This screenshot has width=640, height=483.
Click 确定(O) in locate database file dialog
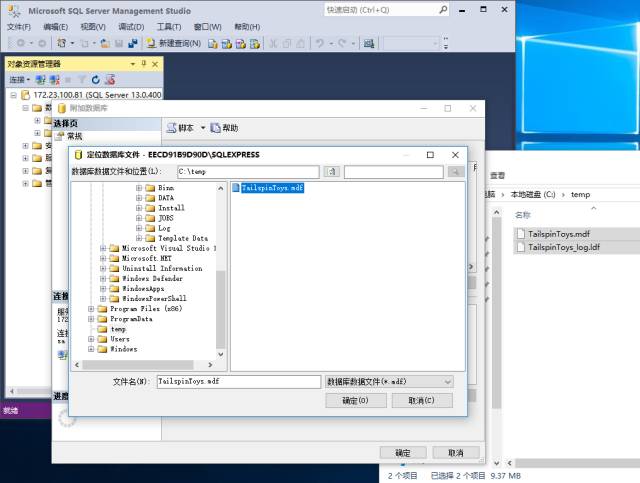click(356, 401)
